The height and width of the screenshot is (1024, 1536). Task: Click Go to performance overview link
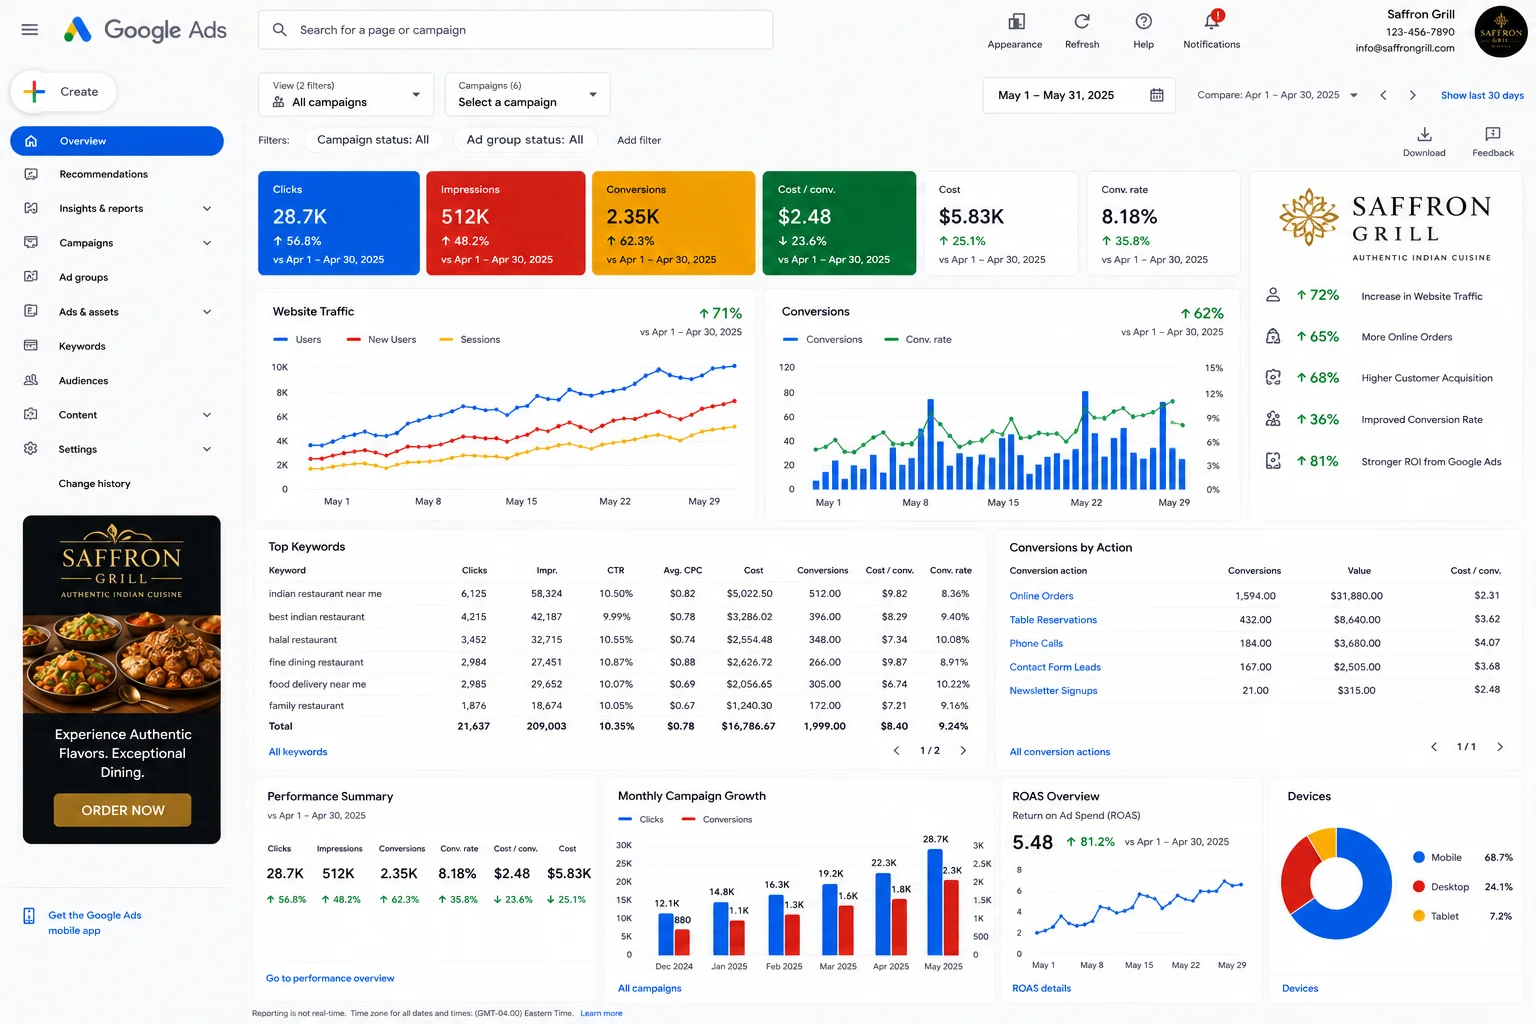(330, 978)
